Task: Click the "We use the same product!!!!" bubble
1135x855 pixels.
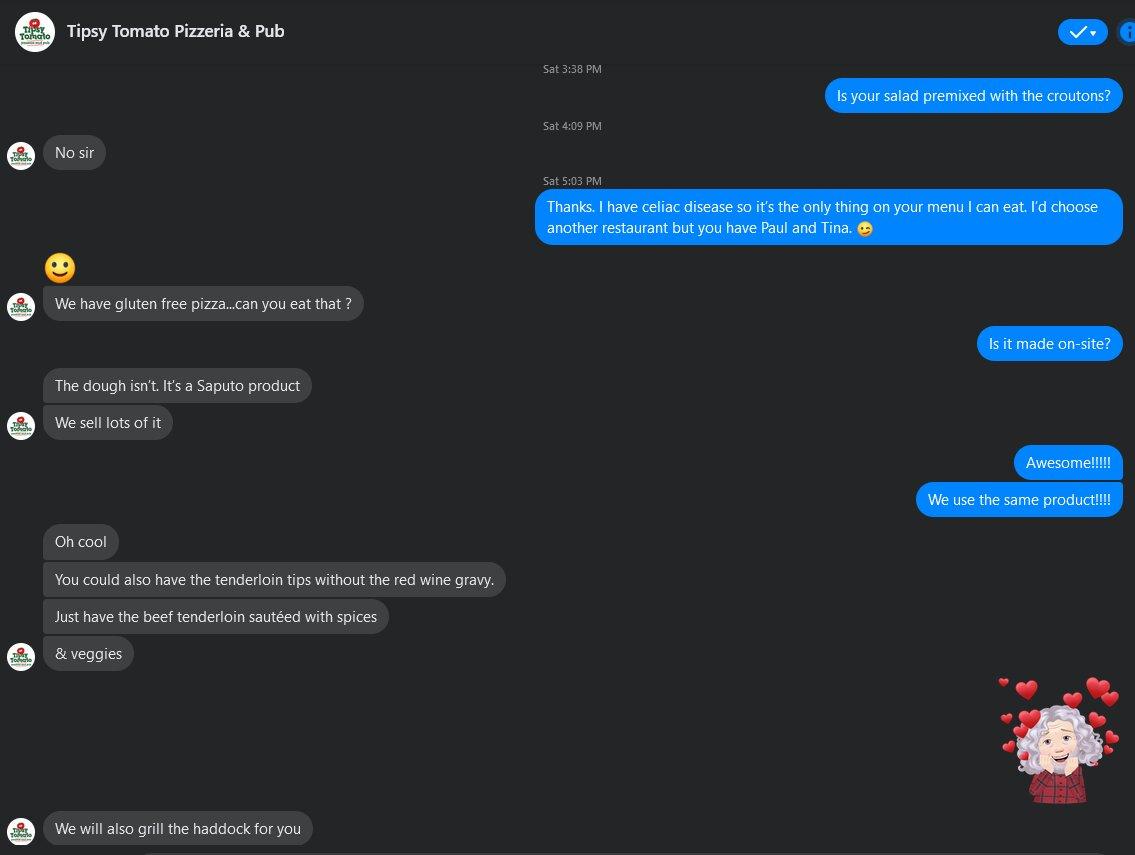Action: [1019, 500]
